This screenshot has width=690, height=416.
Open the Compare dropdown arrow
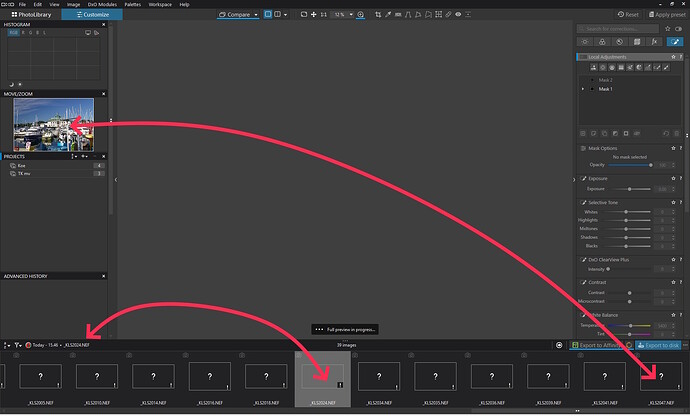coord(256,15)
